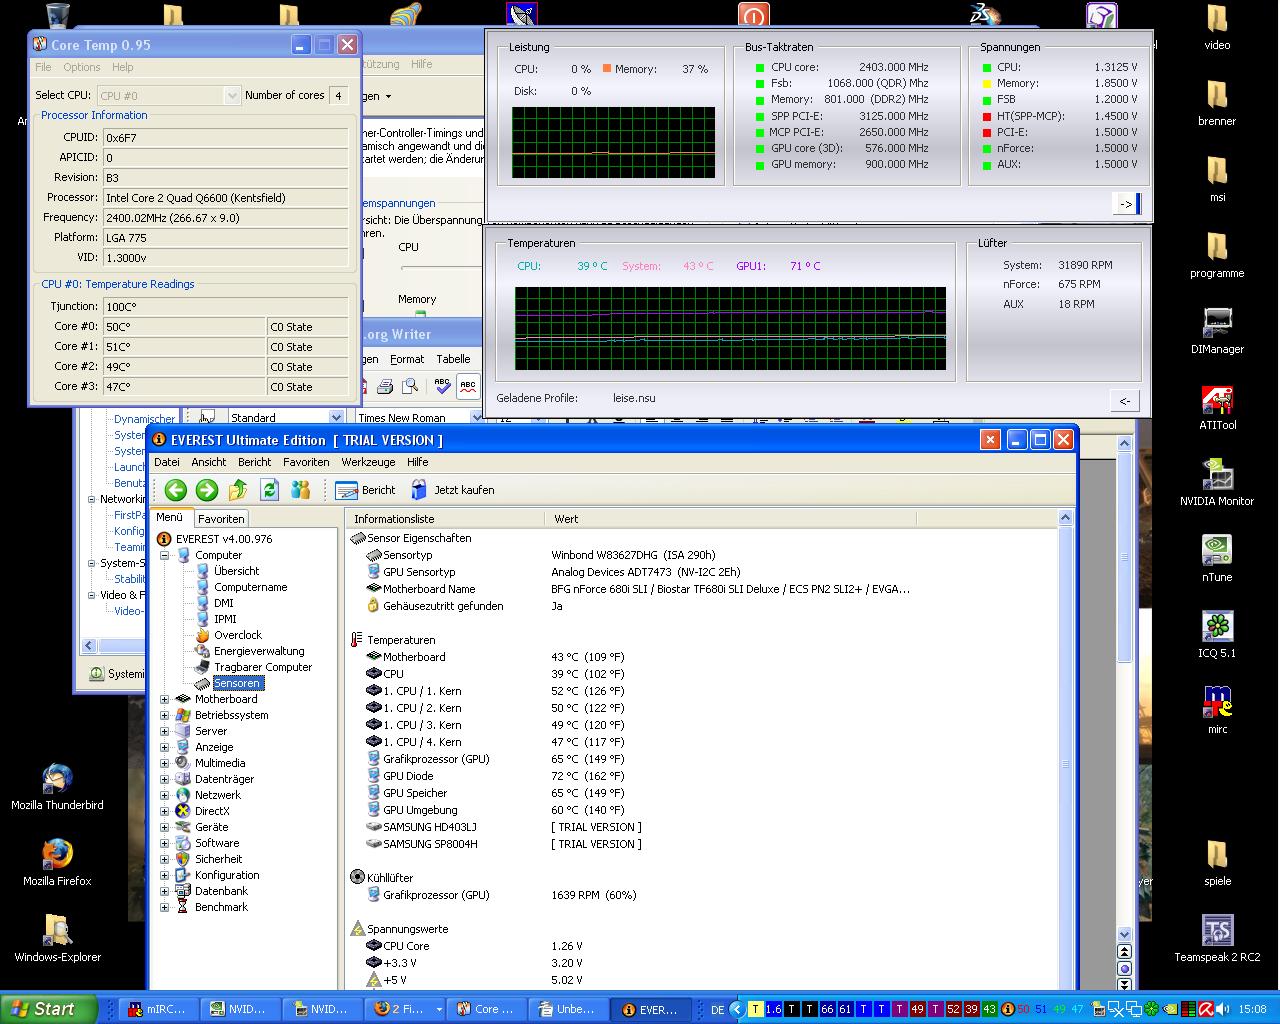This screenshot has height=1024, width=1280.
Task: Switch to the Favoriten tab in EVEREST
Action: click(221, 519)
